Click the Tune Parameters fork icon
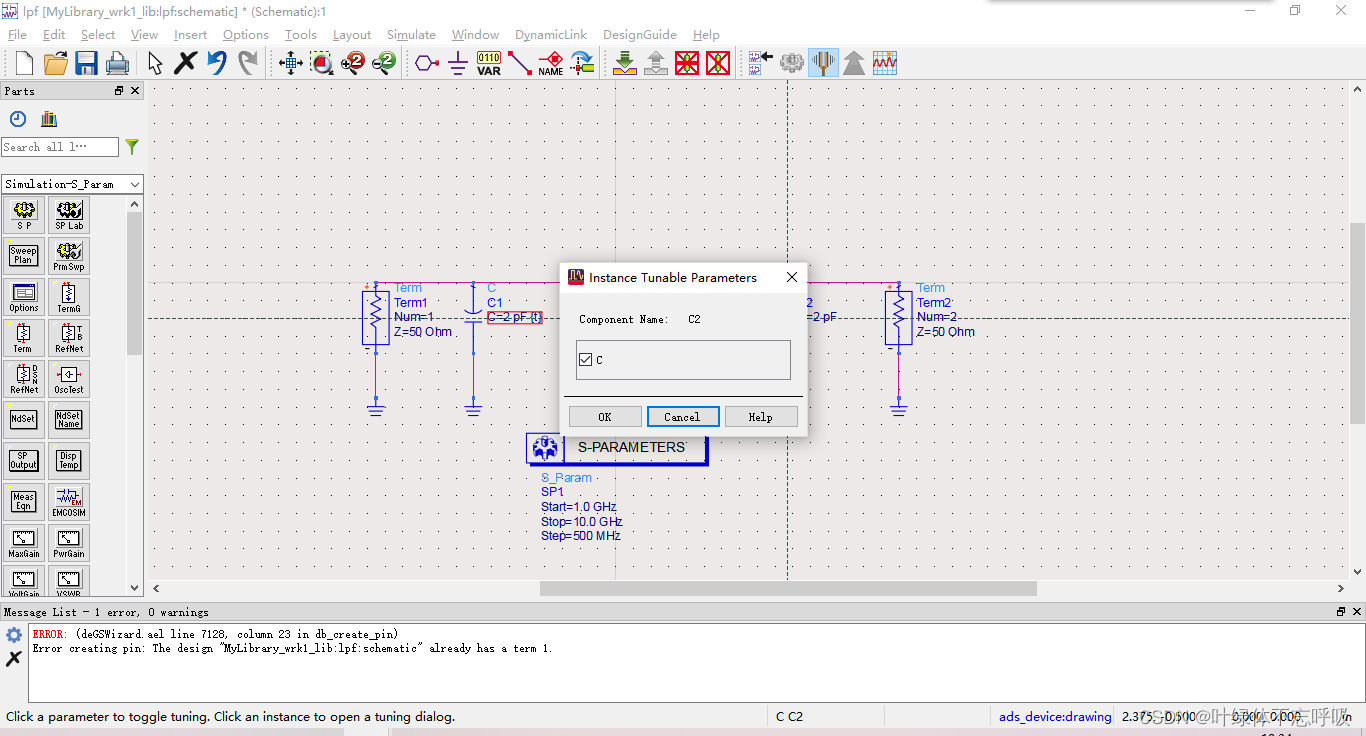 823,63
